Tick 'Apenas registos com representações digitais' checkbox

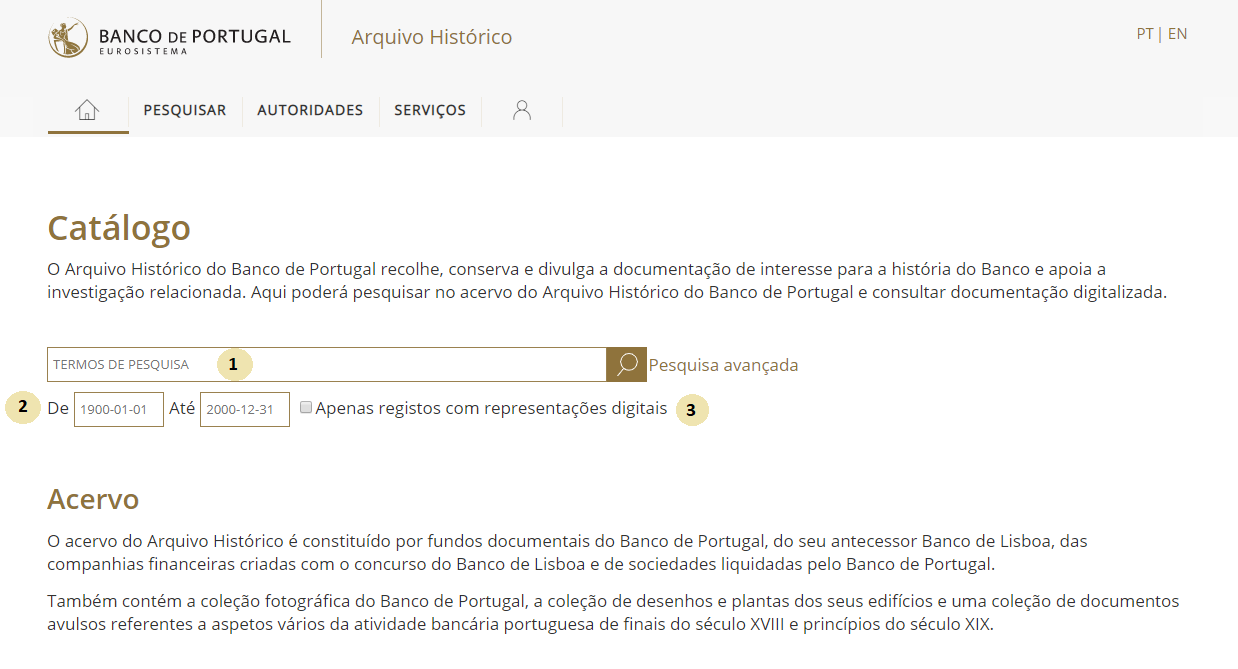(x=306, y=408)
